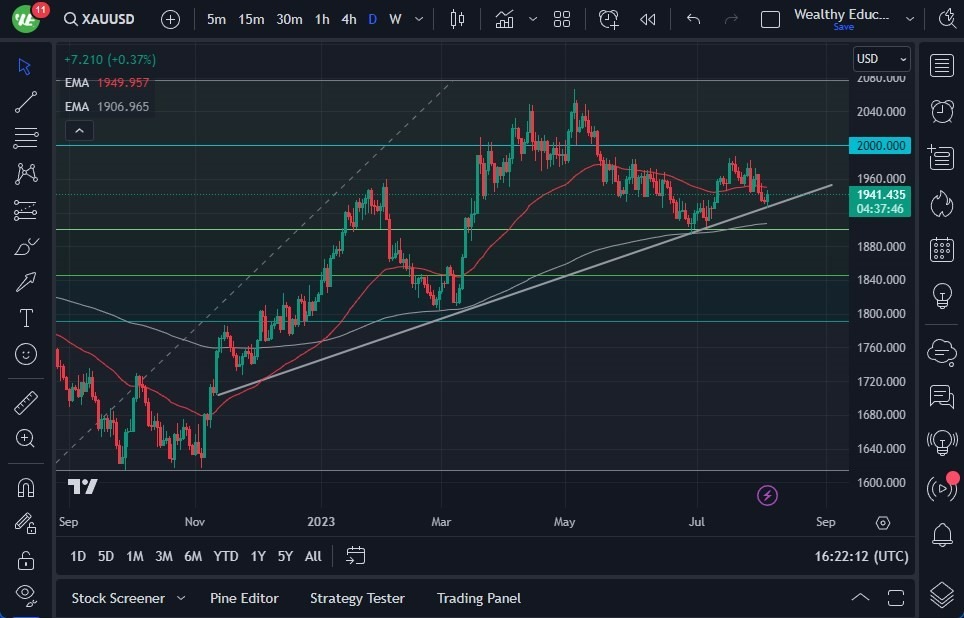Image resolution: width=964 pixels, height=618 pixels.
Task: Open the USD currency dropdown
Action: point(881,58)
